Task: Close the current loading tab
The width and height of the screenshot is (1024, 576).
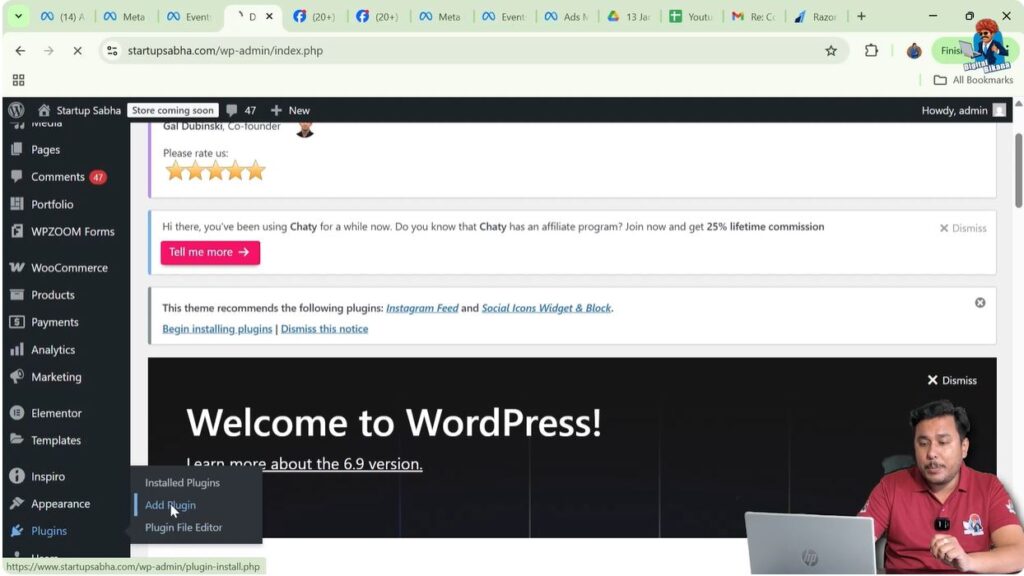Action: tap(269, 16)
